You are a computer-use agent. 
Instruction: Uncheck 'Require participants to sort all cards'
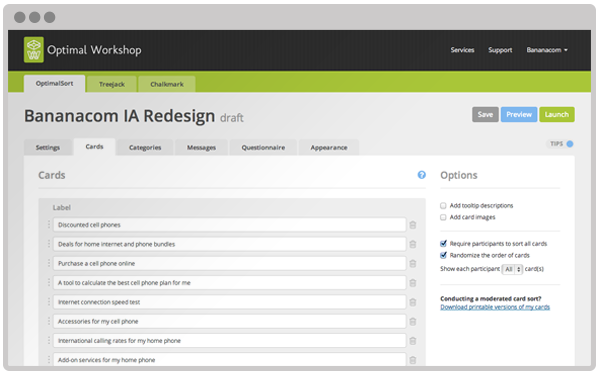point(443,243)
